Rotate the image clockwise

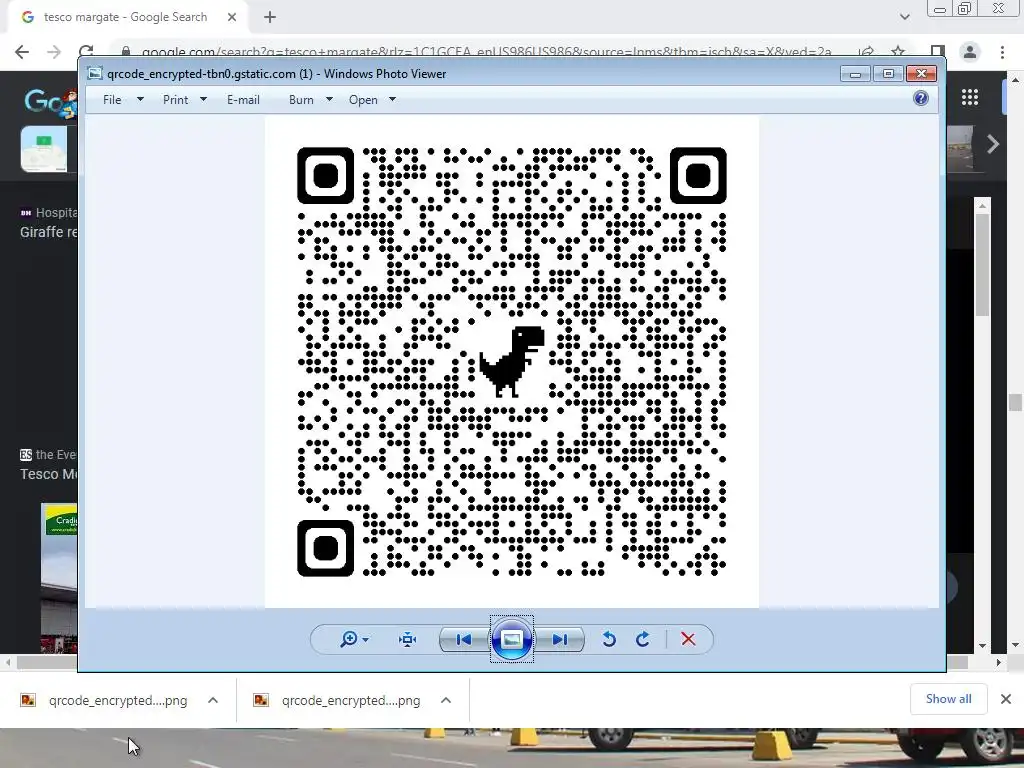click(x=643, y=639)
